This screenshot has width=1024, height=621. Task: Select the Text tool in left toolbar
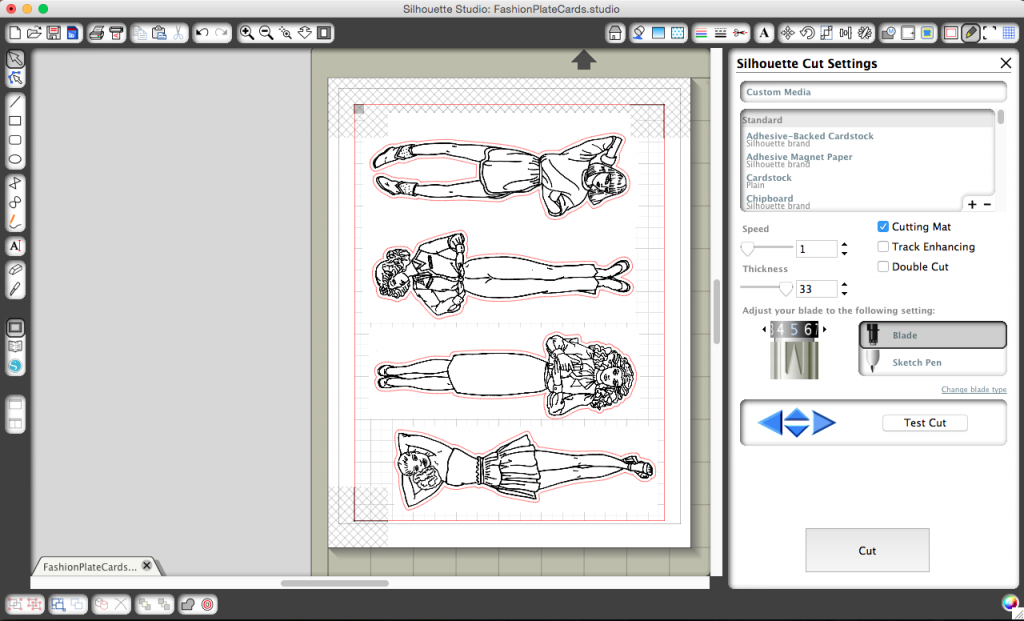pos(15,246)
